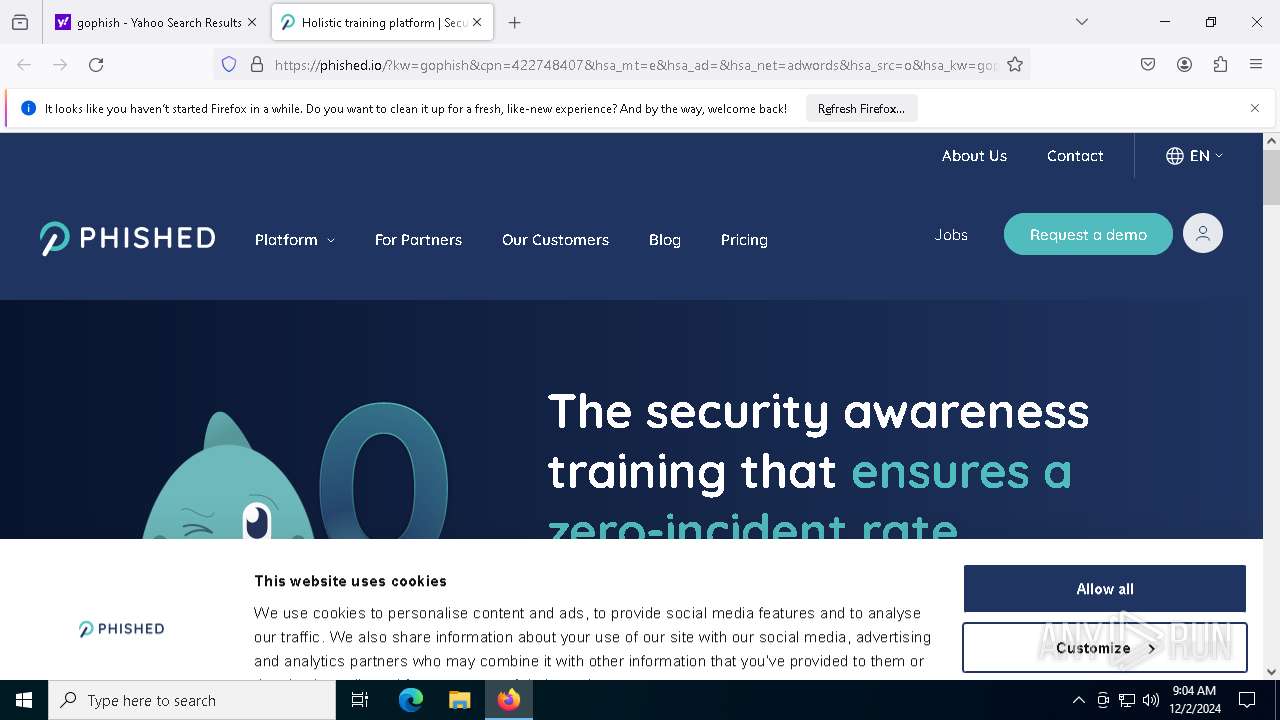
Task: Open the About Us link
Action: (x=974, y=156)
